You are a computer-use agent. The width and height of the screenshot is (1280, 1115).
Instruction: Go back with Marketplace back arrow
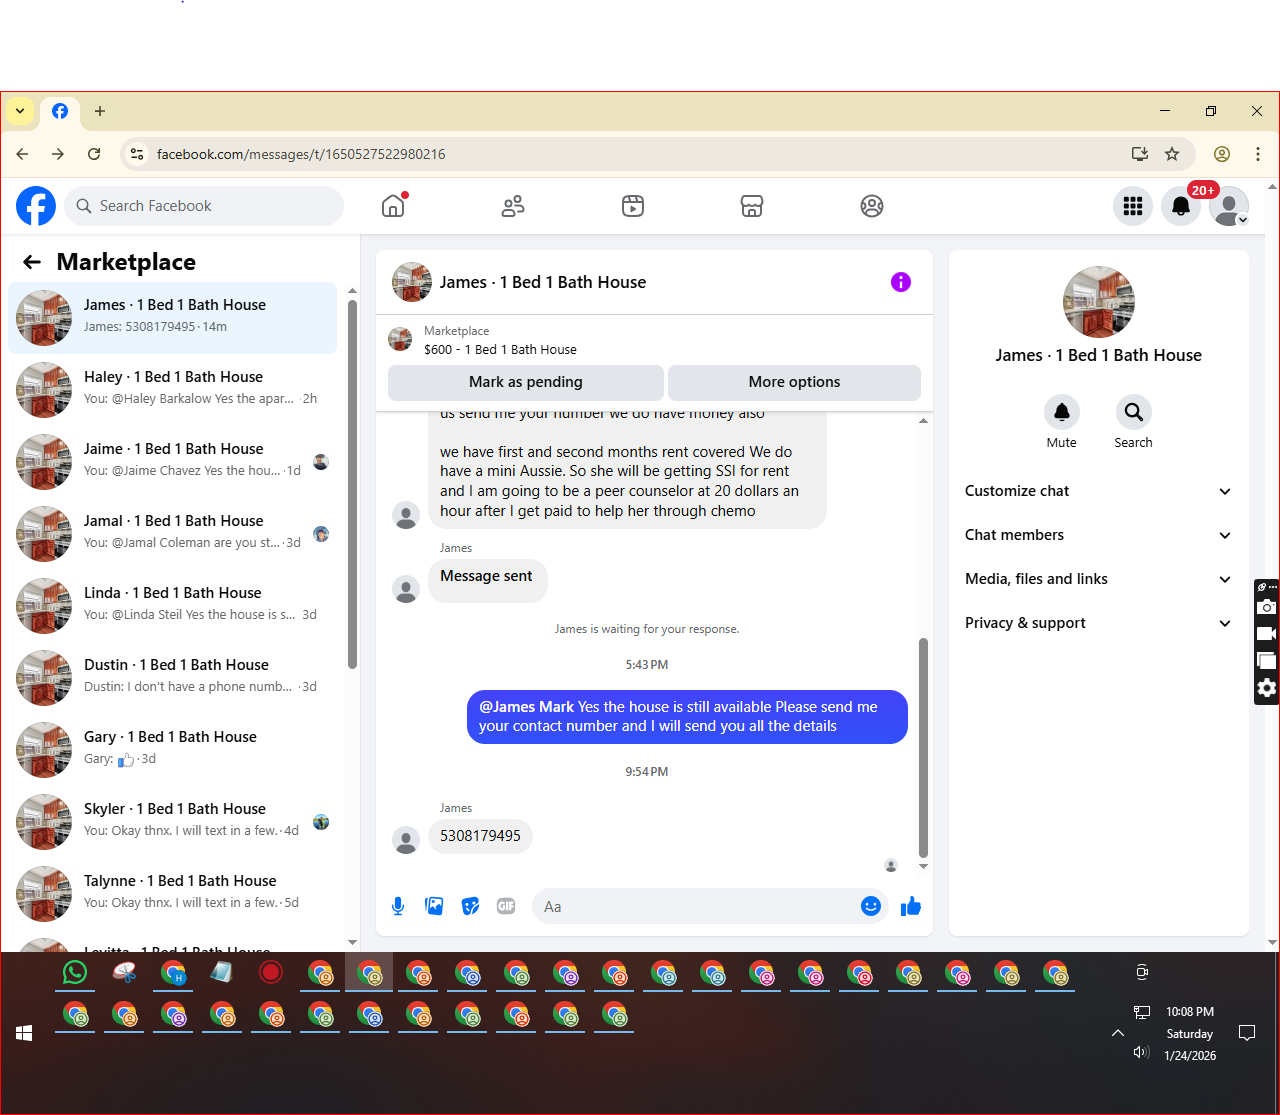[32, 262]
